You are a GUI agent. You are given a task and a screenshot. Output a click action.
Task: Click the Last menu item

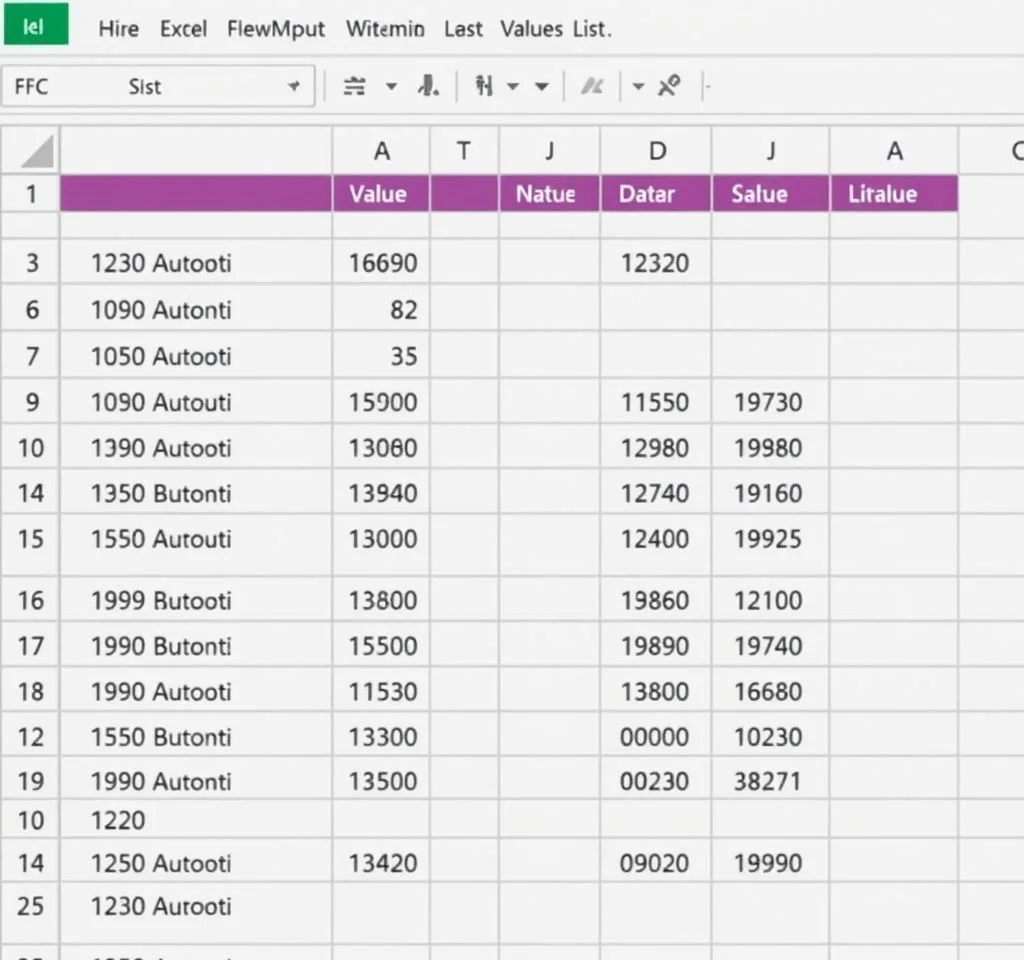(463, 29)
